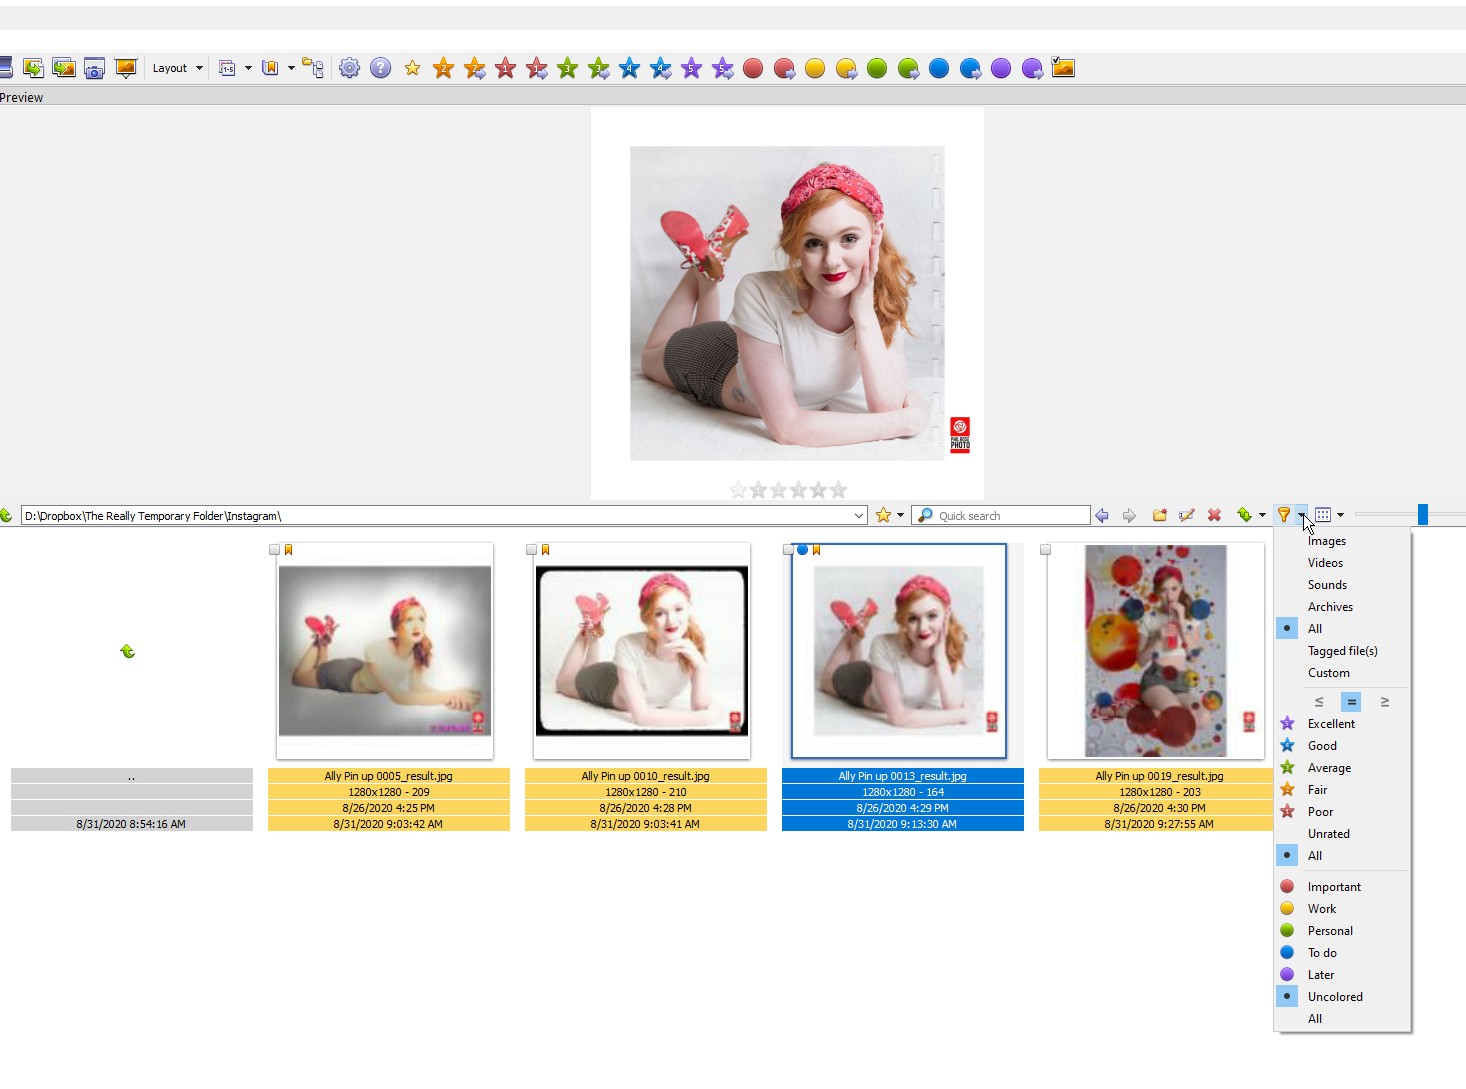Select Images in the filter menu
This screenshot has height=1089, width=1466.
(x=1326, y=541)
